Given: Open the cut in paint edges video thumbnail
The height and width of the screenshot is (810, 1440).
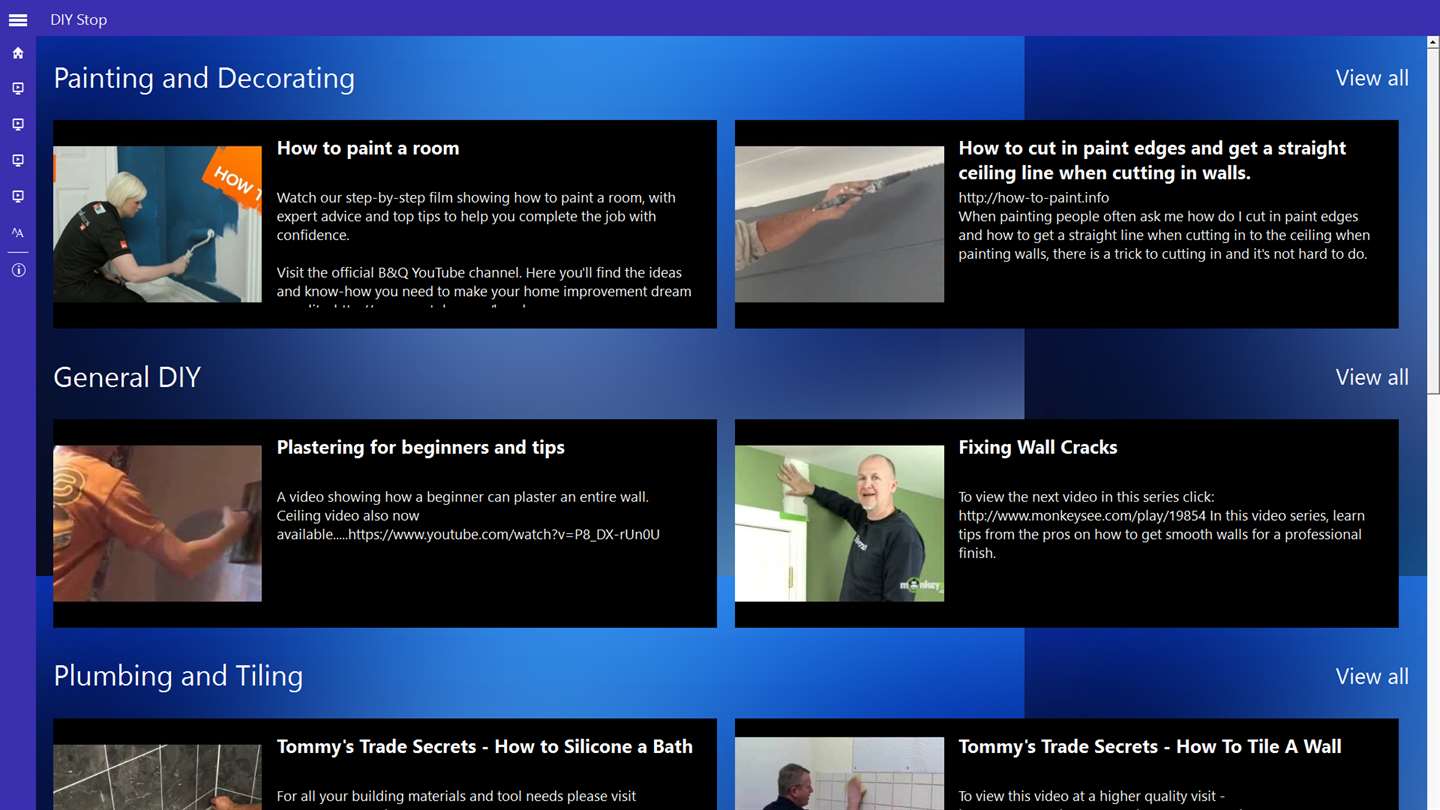Looking at the screenshot, I should (839, 224).
